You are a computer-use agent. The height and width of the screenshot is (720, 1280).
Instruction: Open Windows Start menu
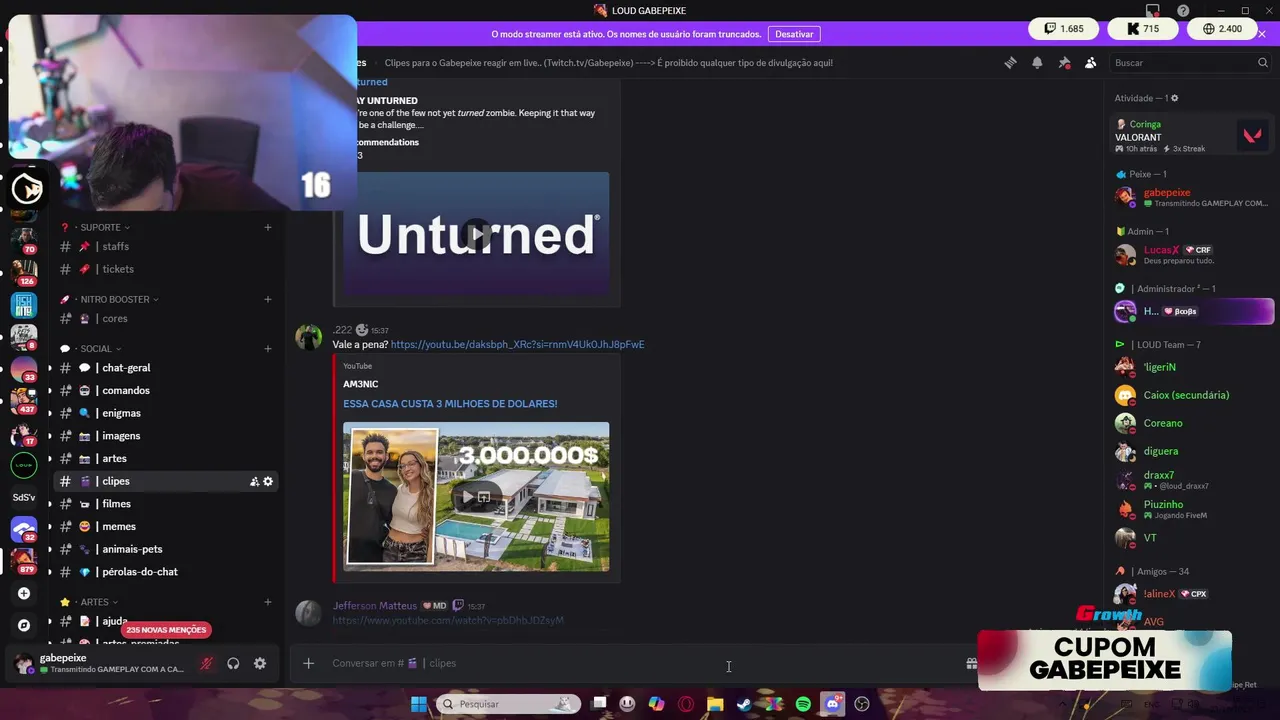[x=419, y=704]
